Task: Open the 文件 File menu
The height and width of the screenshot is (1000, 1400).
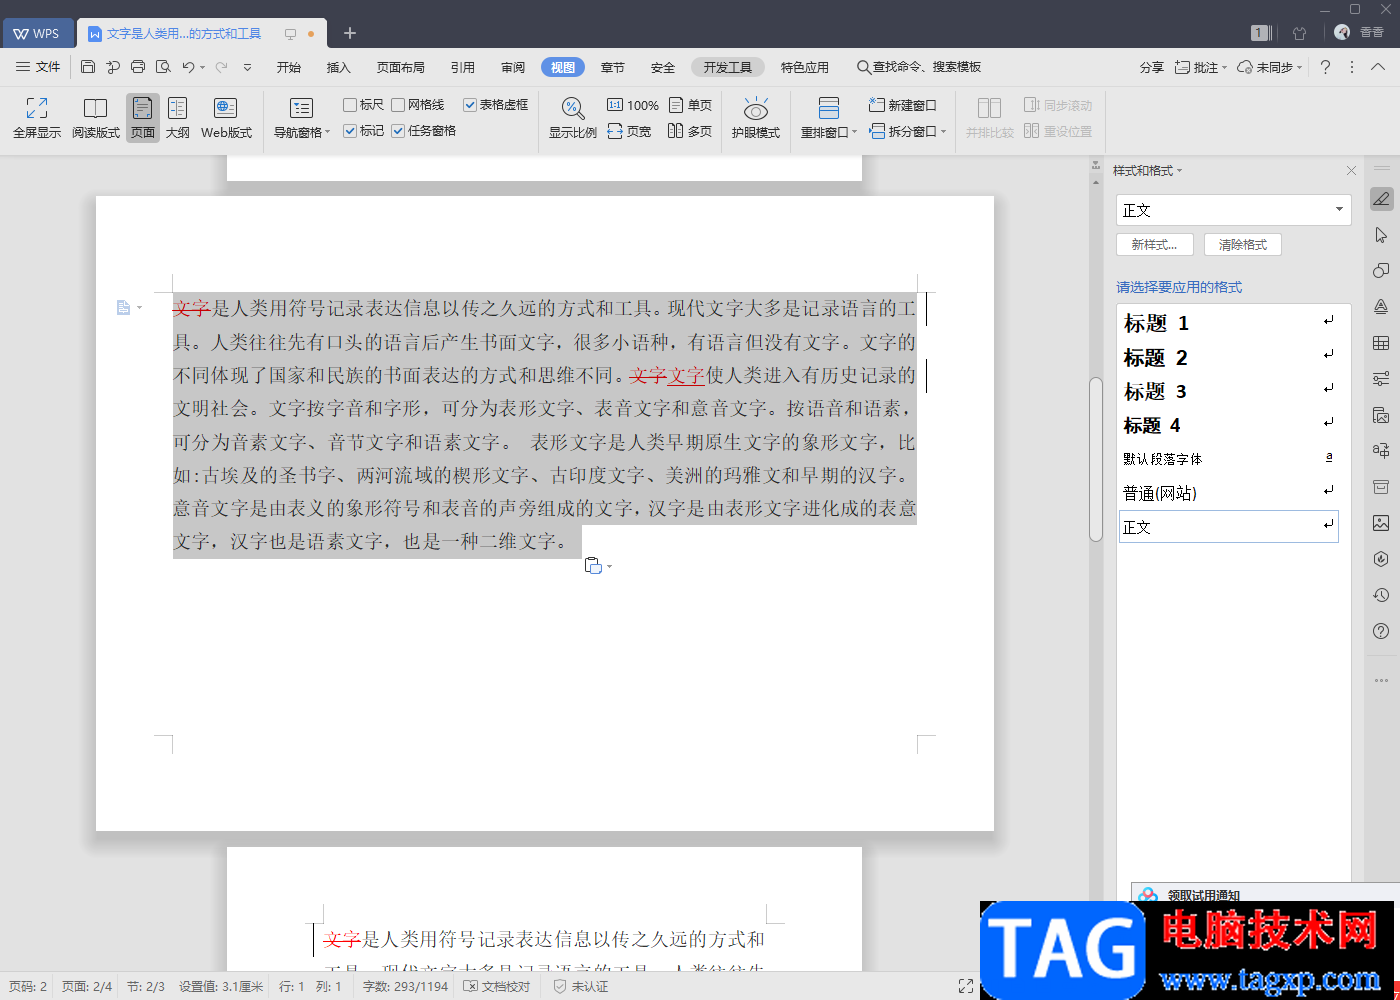Action: tap(38, 67)
